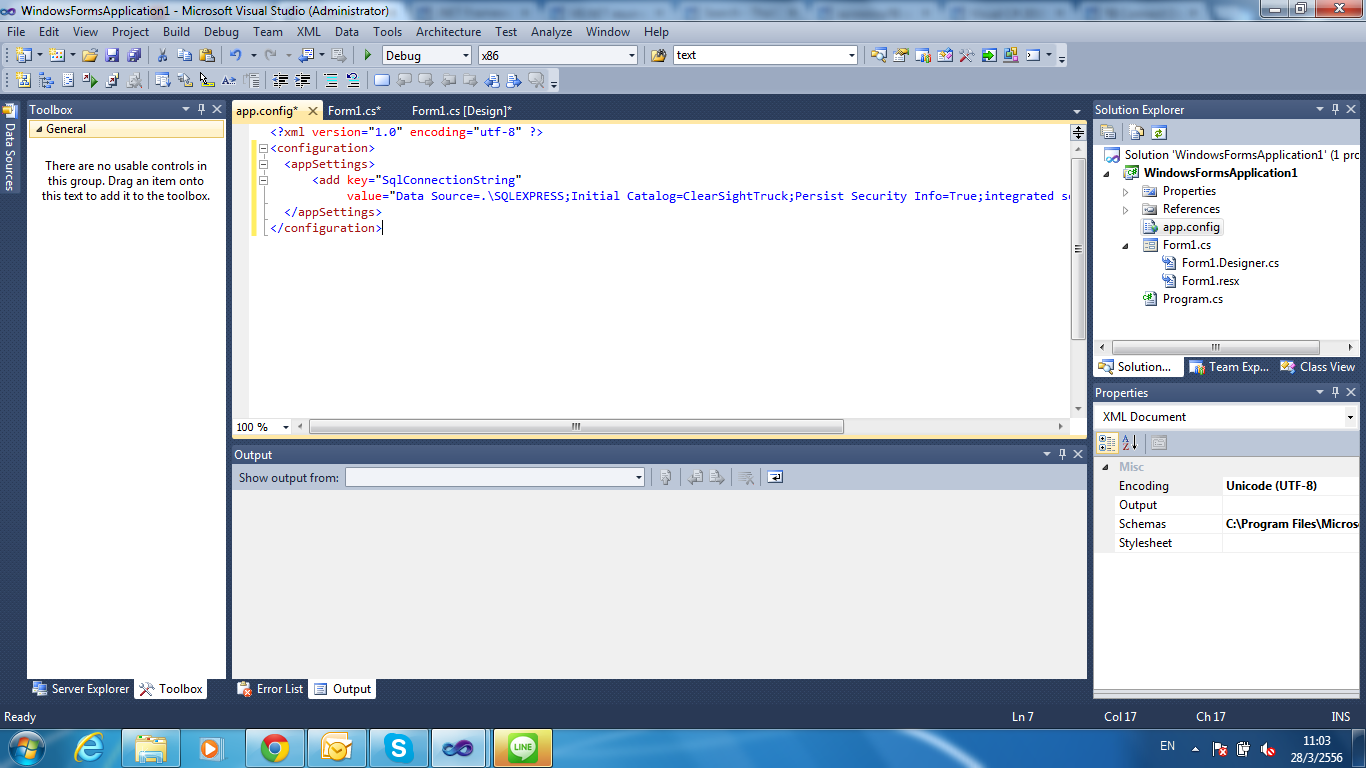Toggle auto hide pin on Solution Explorer
The image size is (1366, 768).
(1334, 109)
